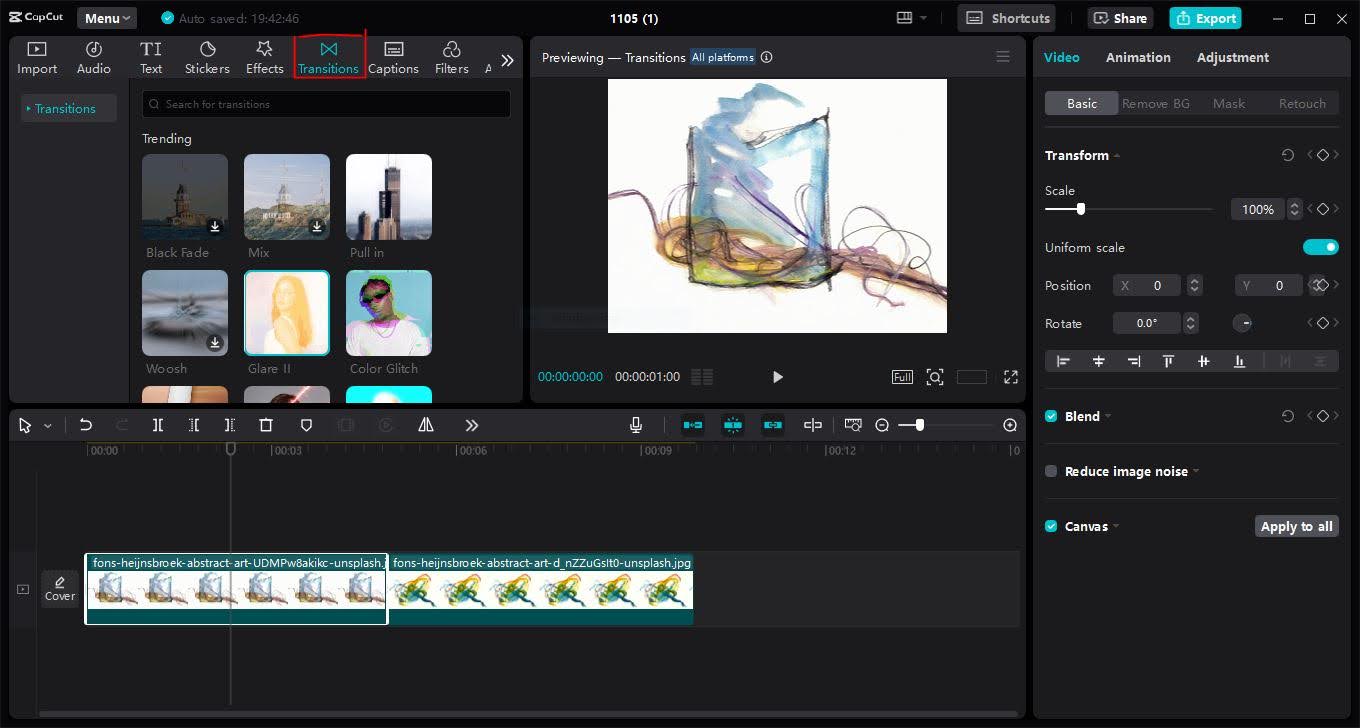Viewport: 1360px width, 728px height.
Task: Open the Filters panel
Action: pyautogui.click(x=451, y=58)
